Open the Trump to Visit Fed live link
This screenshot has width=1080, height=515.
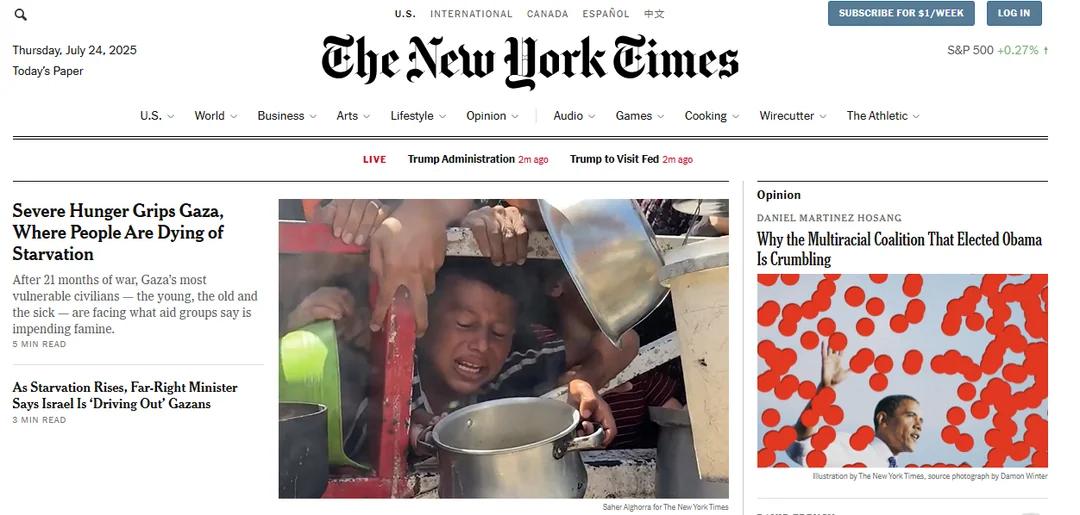tap(614, 159)
